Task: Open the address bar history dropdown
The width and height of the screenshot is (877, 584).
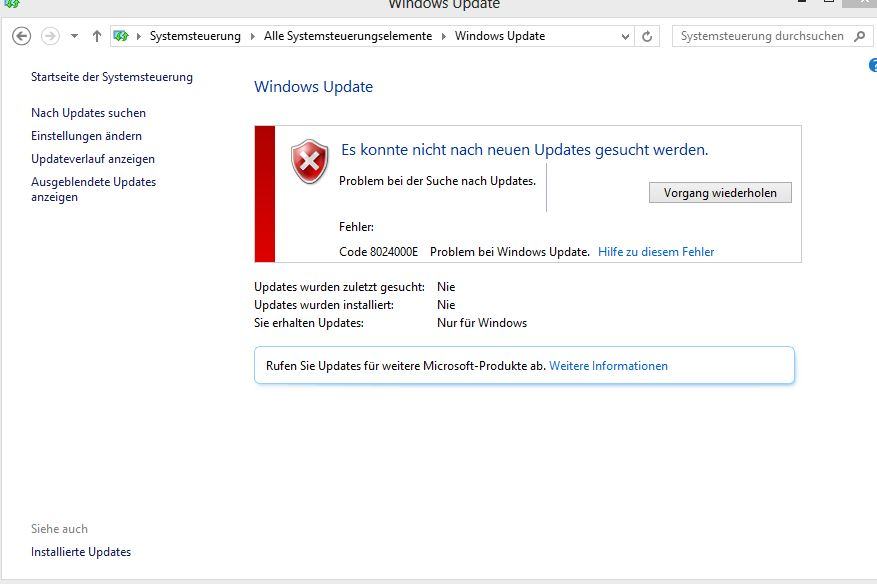Action: click(x=625, y=36)
